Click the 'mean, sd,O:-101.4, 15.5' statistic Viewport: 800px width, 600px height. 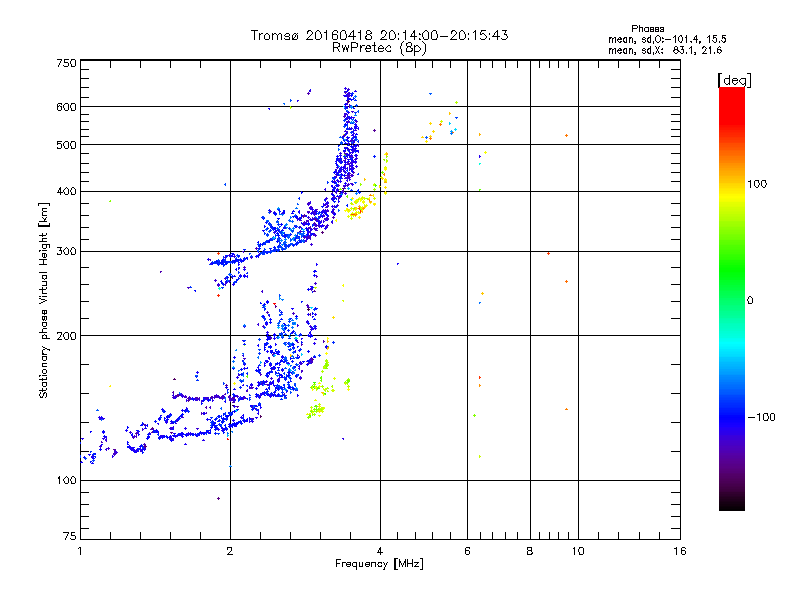click(x=667, y=39)
